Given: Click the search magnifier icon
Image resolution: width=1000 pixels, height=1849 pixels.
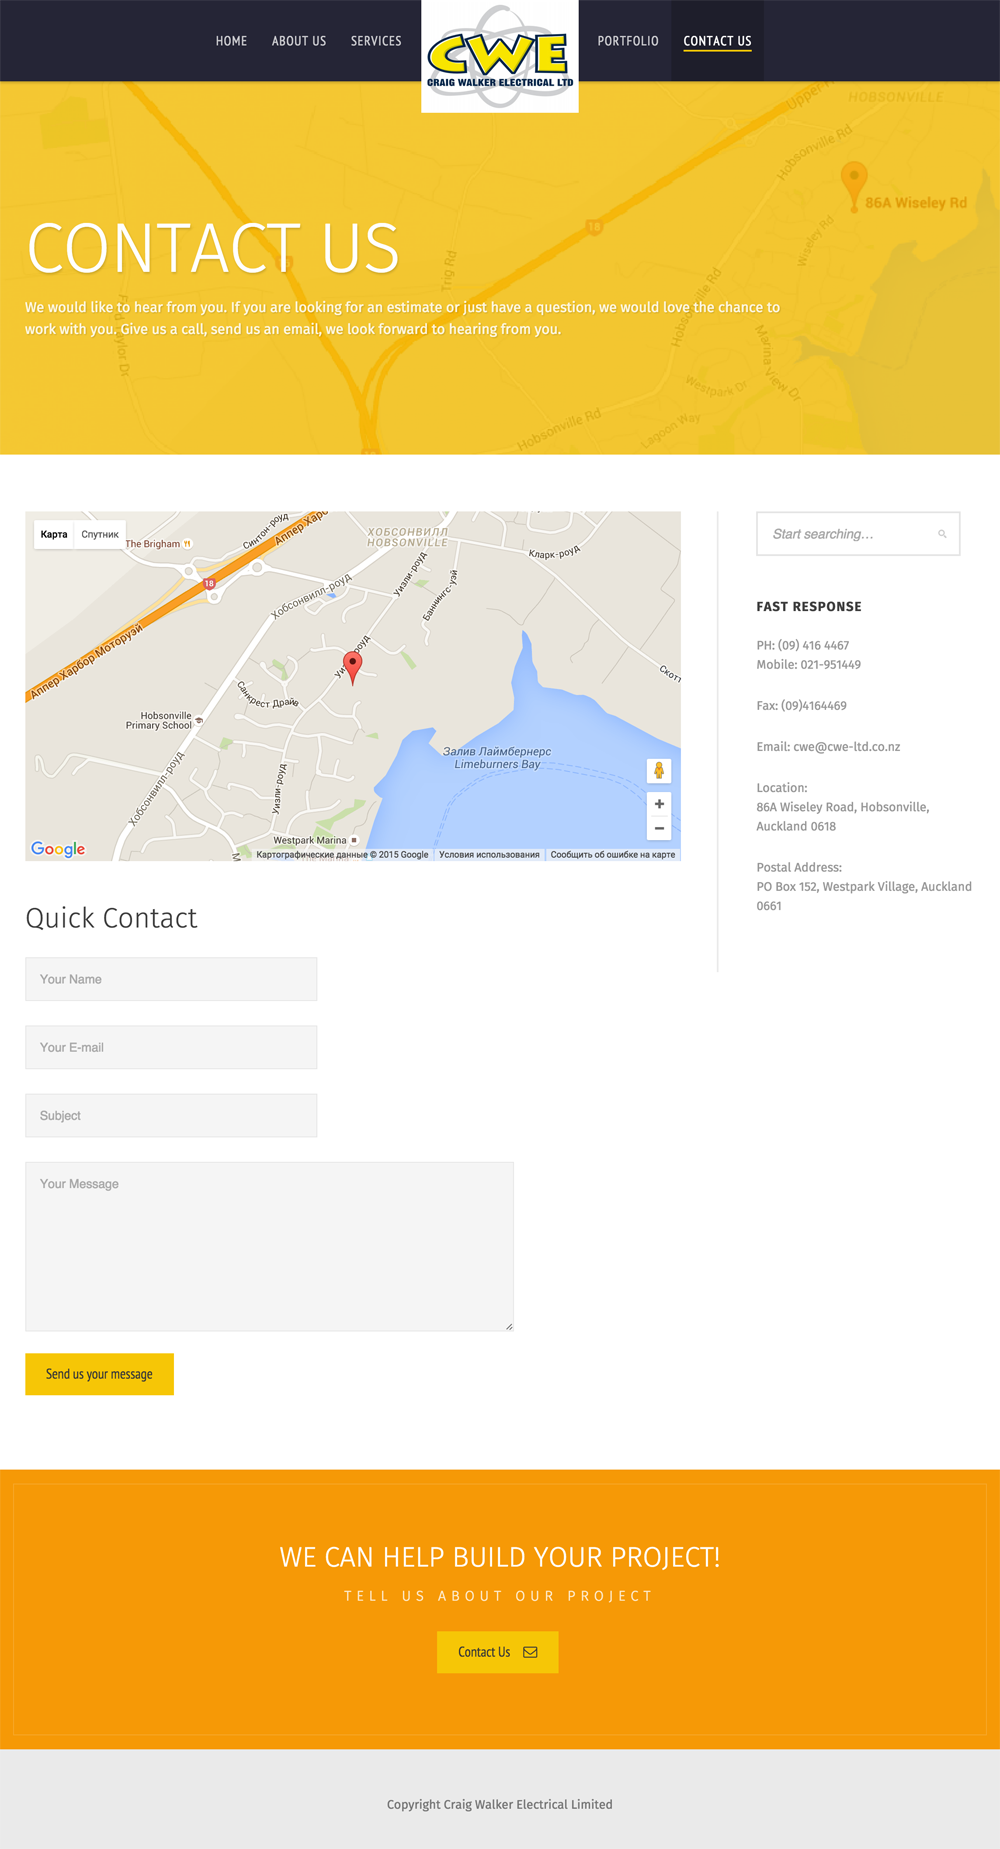Looking at the screenshot, I should (x=941, y=534).
